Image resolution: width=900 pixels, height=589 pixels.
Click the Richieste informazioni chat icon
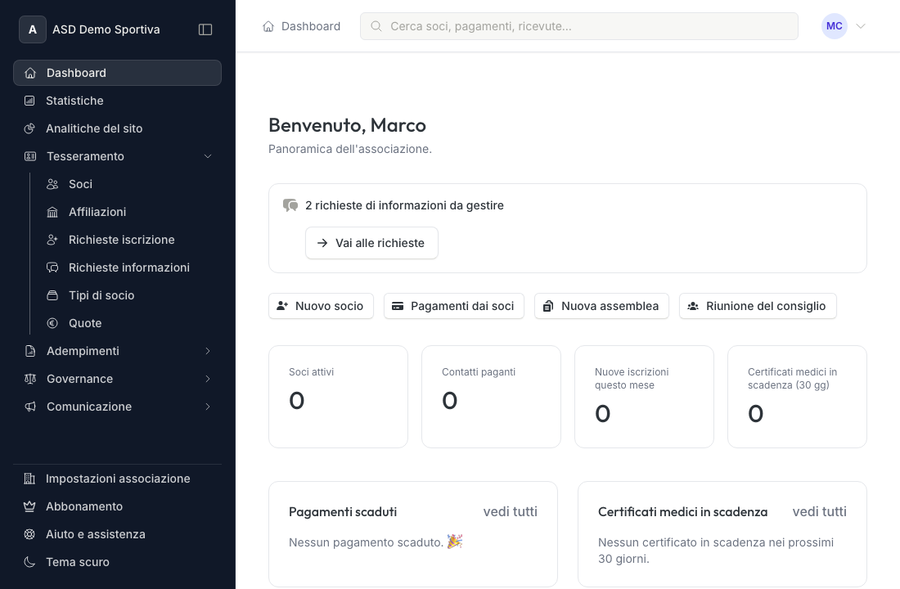(x=52, y=268)
